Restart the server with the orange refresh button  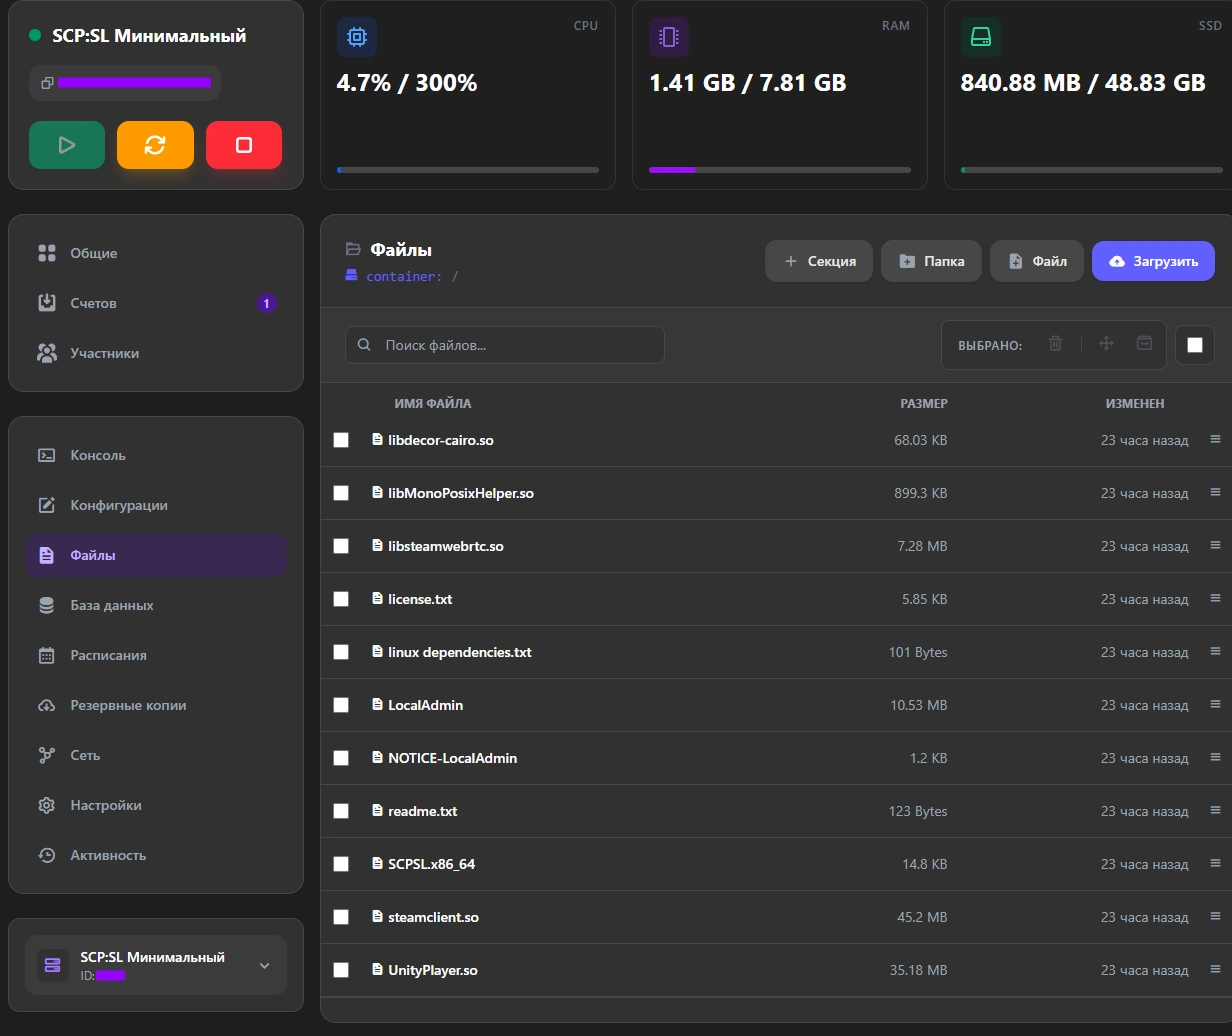(x=155, y=145)
